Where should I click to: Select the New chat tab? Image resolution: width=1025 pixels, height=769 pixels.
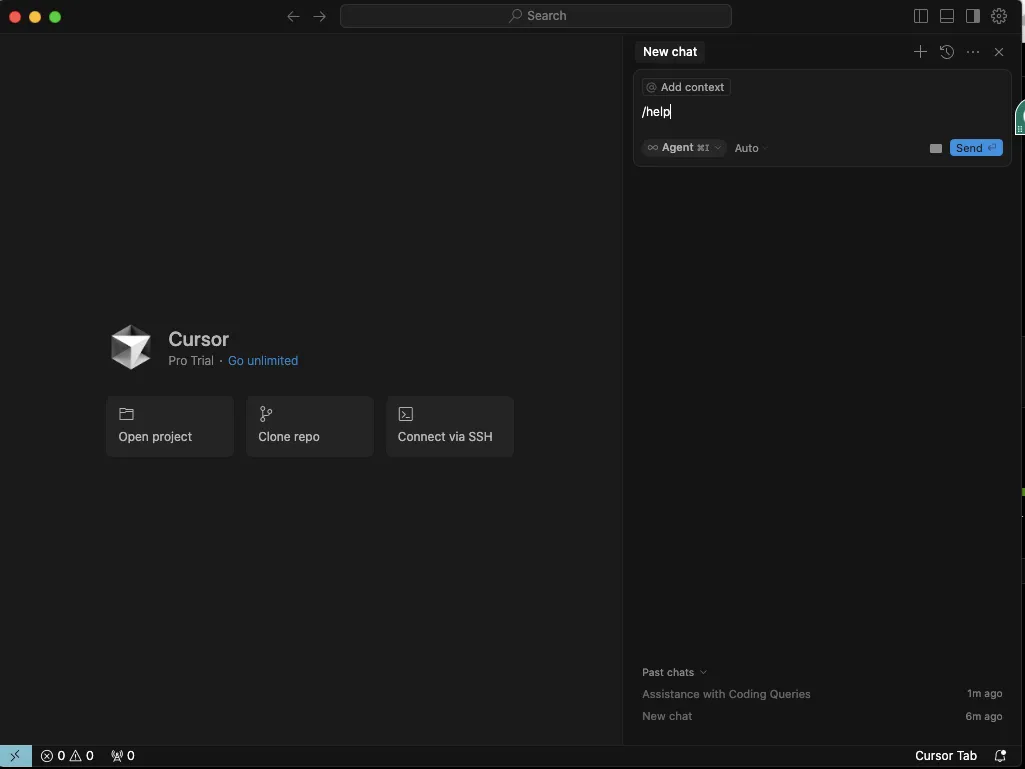click(669, 52)
